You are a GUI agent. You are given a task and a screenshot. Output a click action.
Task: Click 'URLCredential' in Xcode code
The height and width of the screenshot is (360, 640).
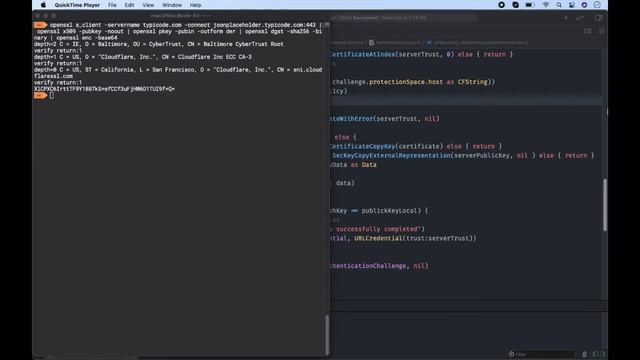point(378,238)
